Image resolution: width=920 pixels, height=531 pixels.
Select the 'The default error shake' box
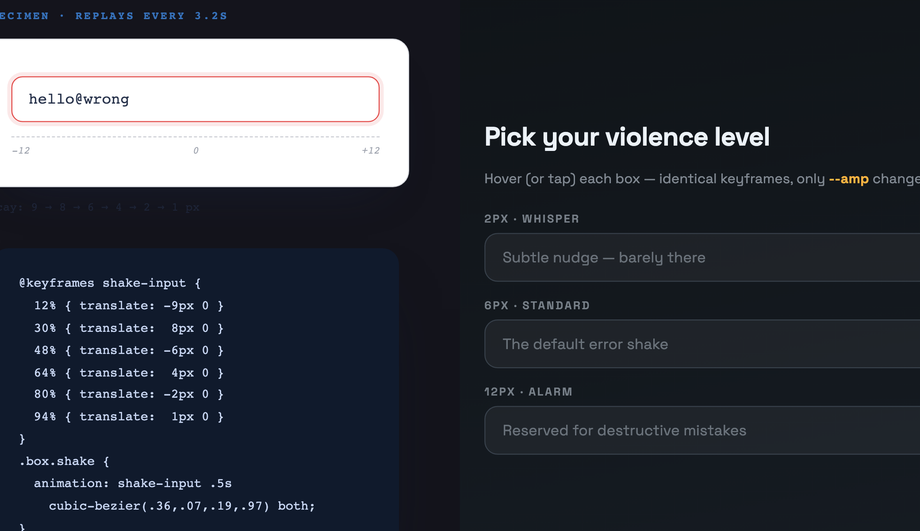[x=702, y=344]
